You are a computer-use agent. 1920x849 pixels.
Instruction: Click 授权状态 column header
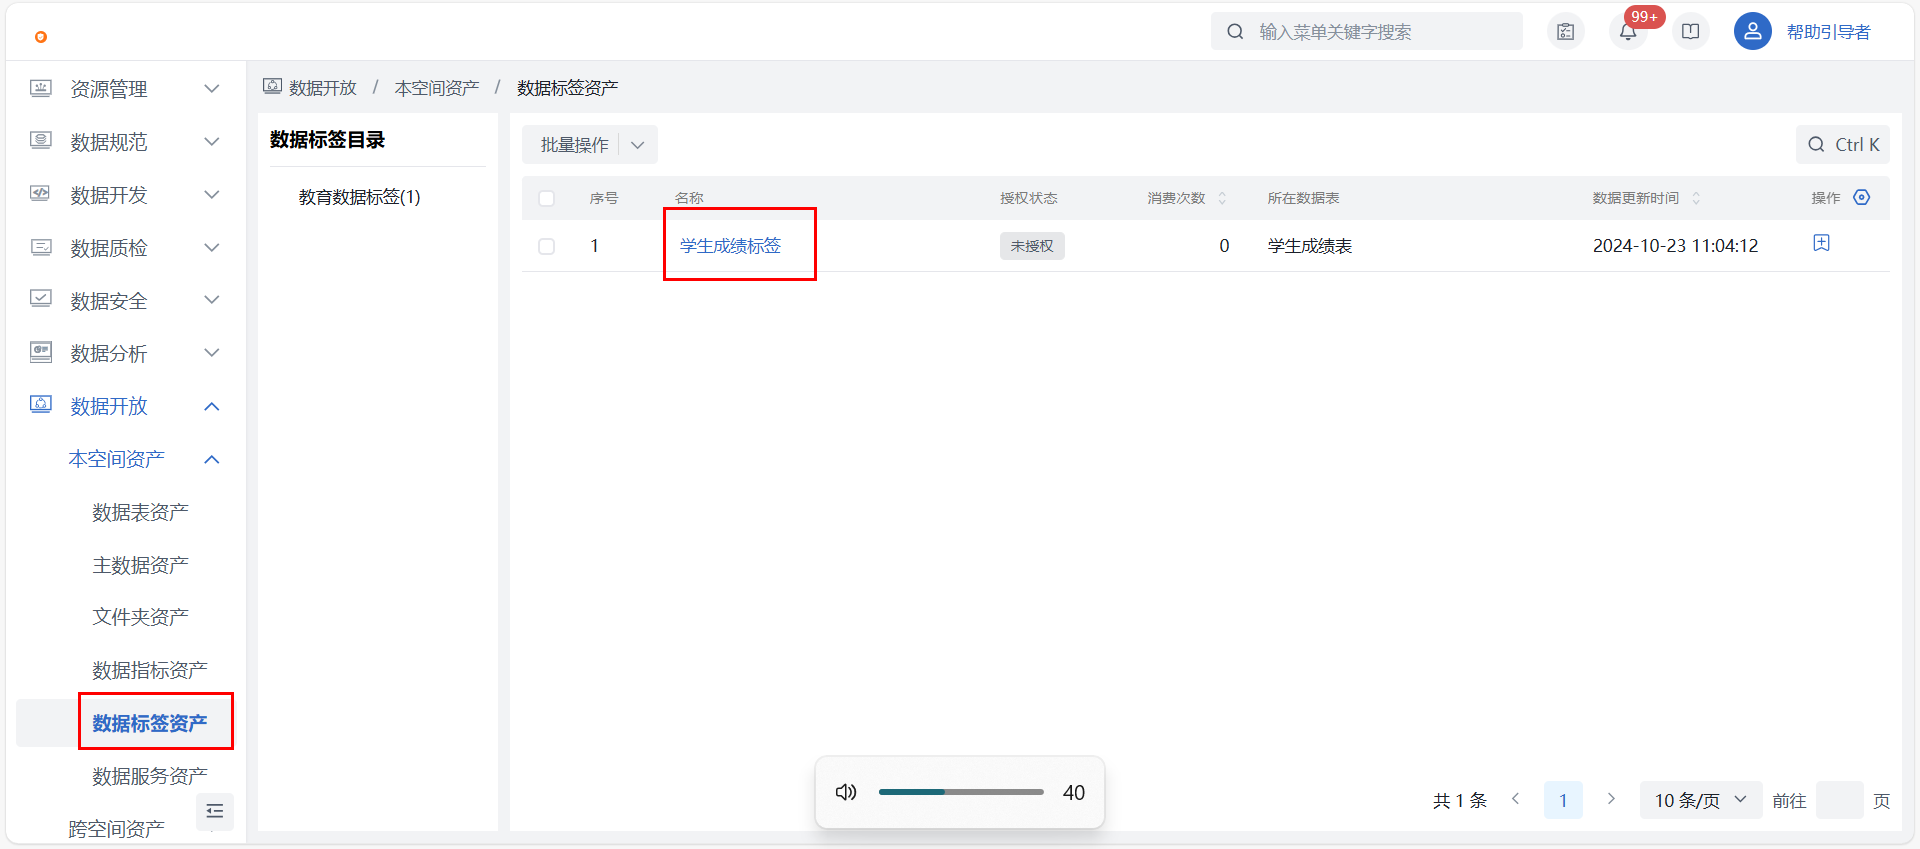coord(1028,198)
